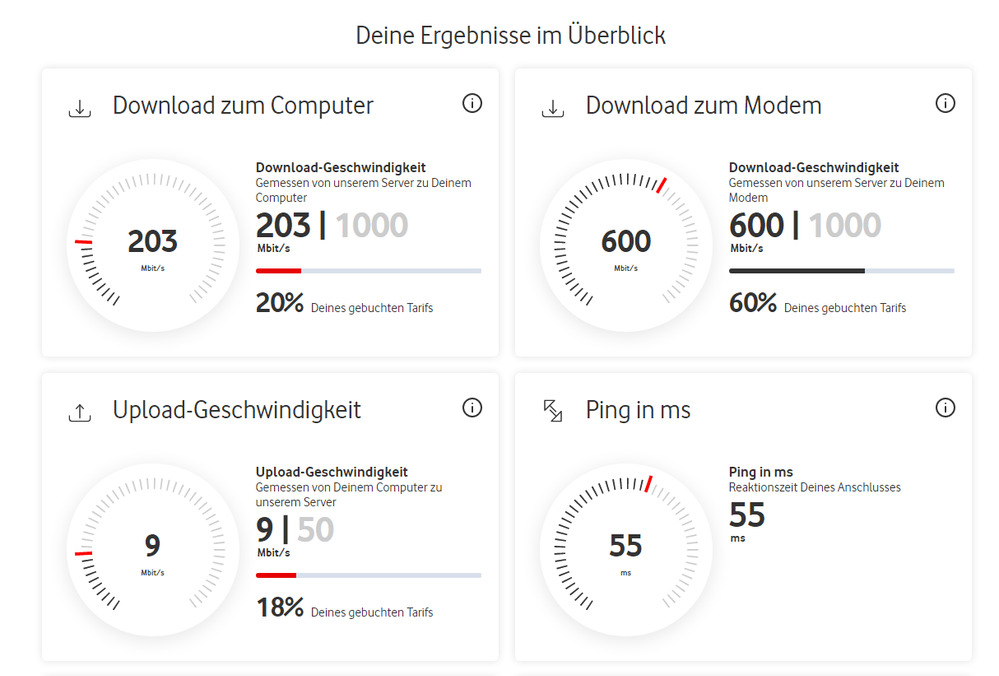Screen dimensions: 999x676
Task: Click the Ping in ms card title
Action: [639, 408]
